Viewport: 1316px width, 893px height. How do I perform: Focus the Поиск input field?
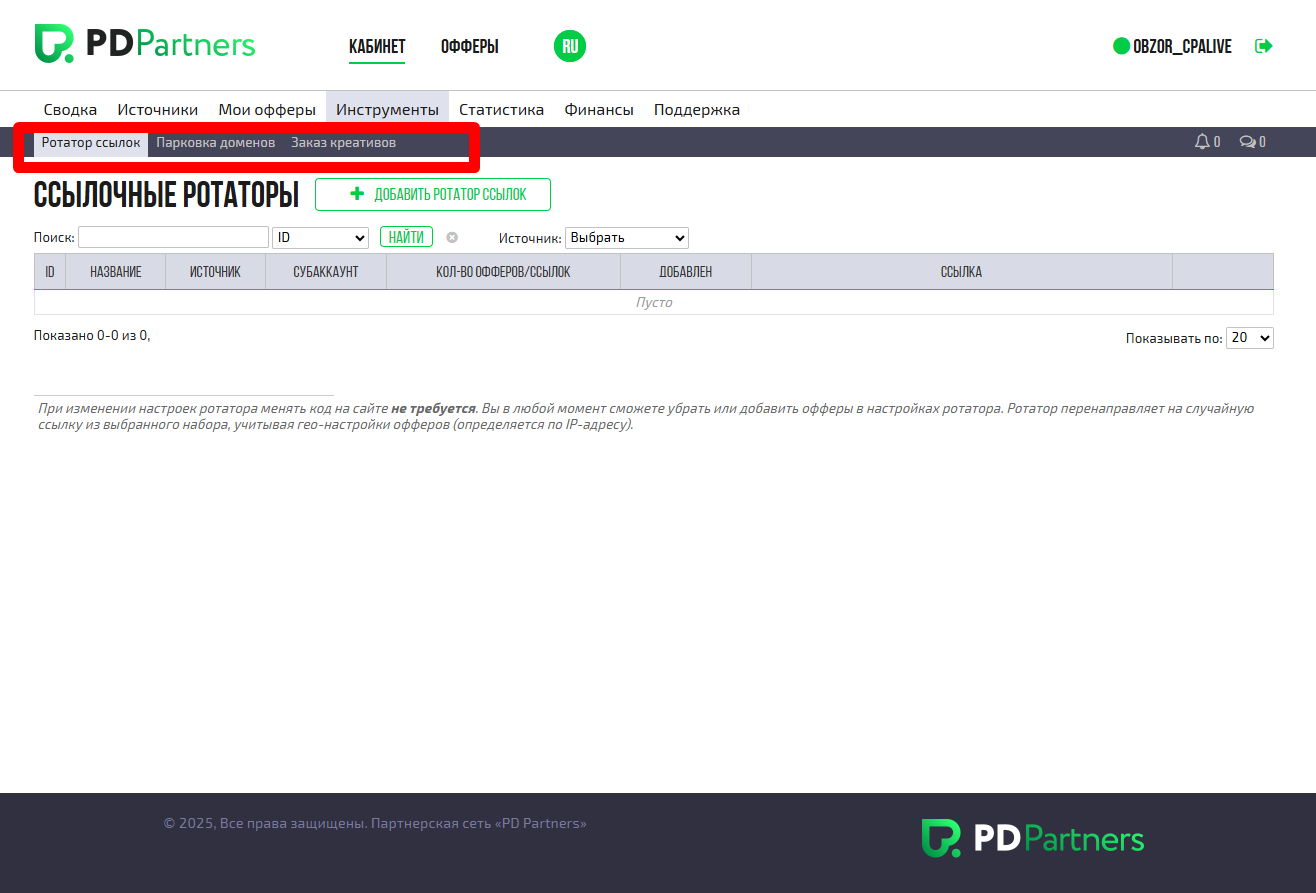click(x=173, y=237)
